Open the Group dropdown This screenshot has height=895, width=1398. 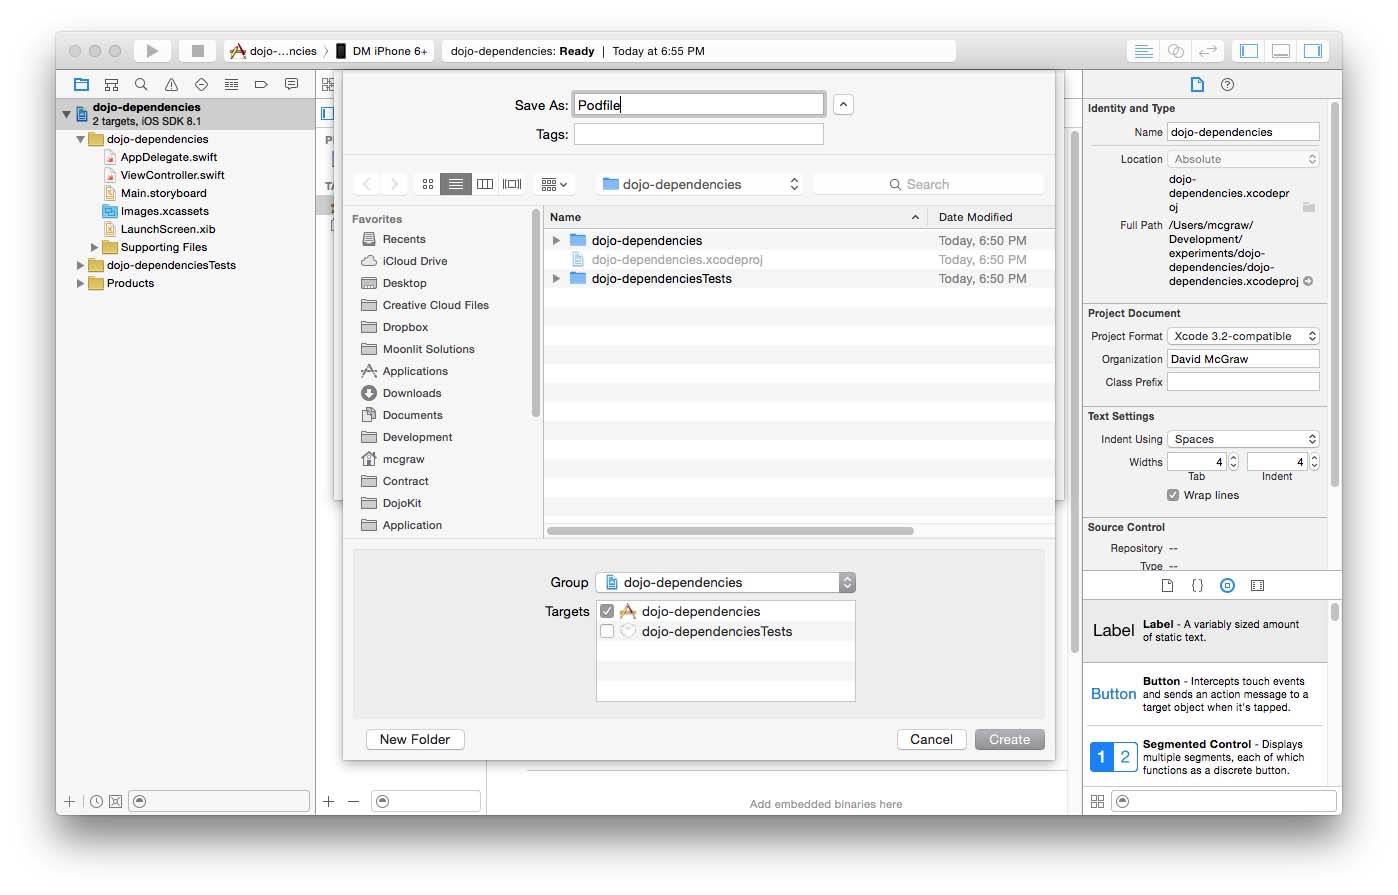[726, 582]
